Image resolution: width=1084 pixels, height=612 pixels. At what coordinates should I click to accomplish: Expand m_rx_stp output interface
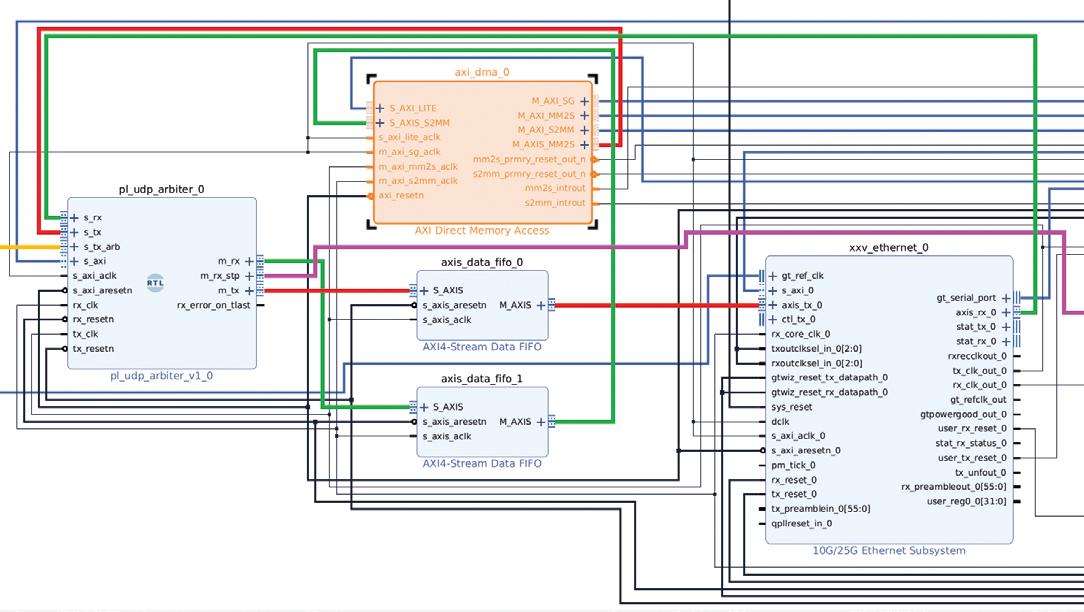coord(250,276)
